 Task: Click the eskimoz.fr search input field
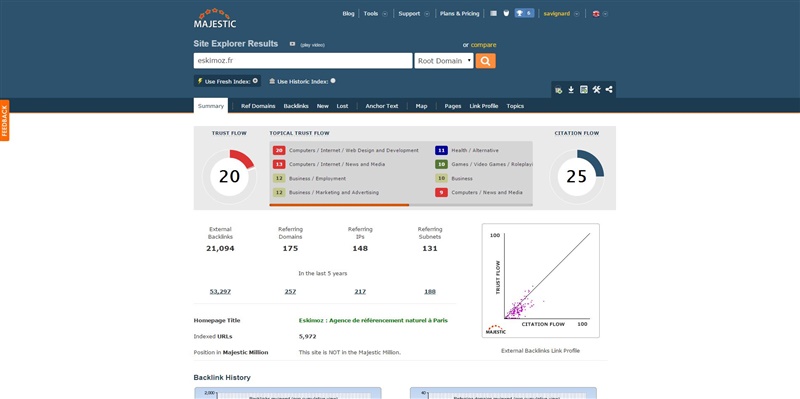pos(303,61)
